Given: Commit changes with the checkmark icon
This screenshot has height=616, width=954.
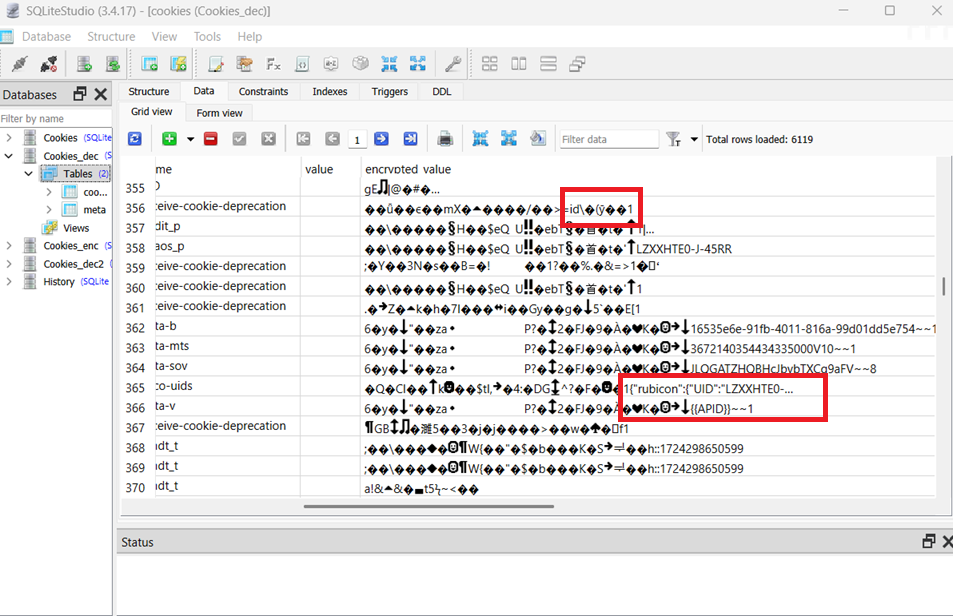Looking at the screenshot, I should pyautogui.click(x=240, y=139).
